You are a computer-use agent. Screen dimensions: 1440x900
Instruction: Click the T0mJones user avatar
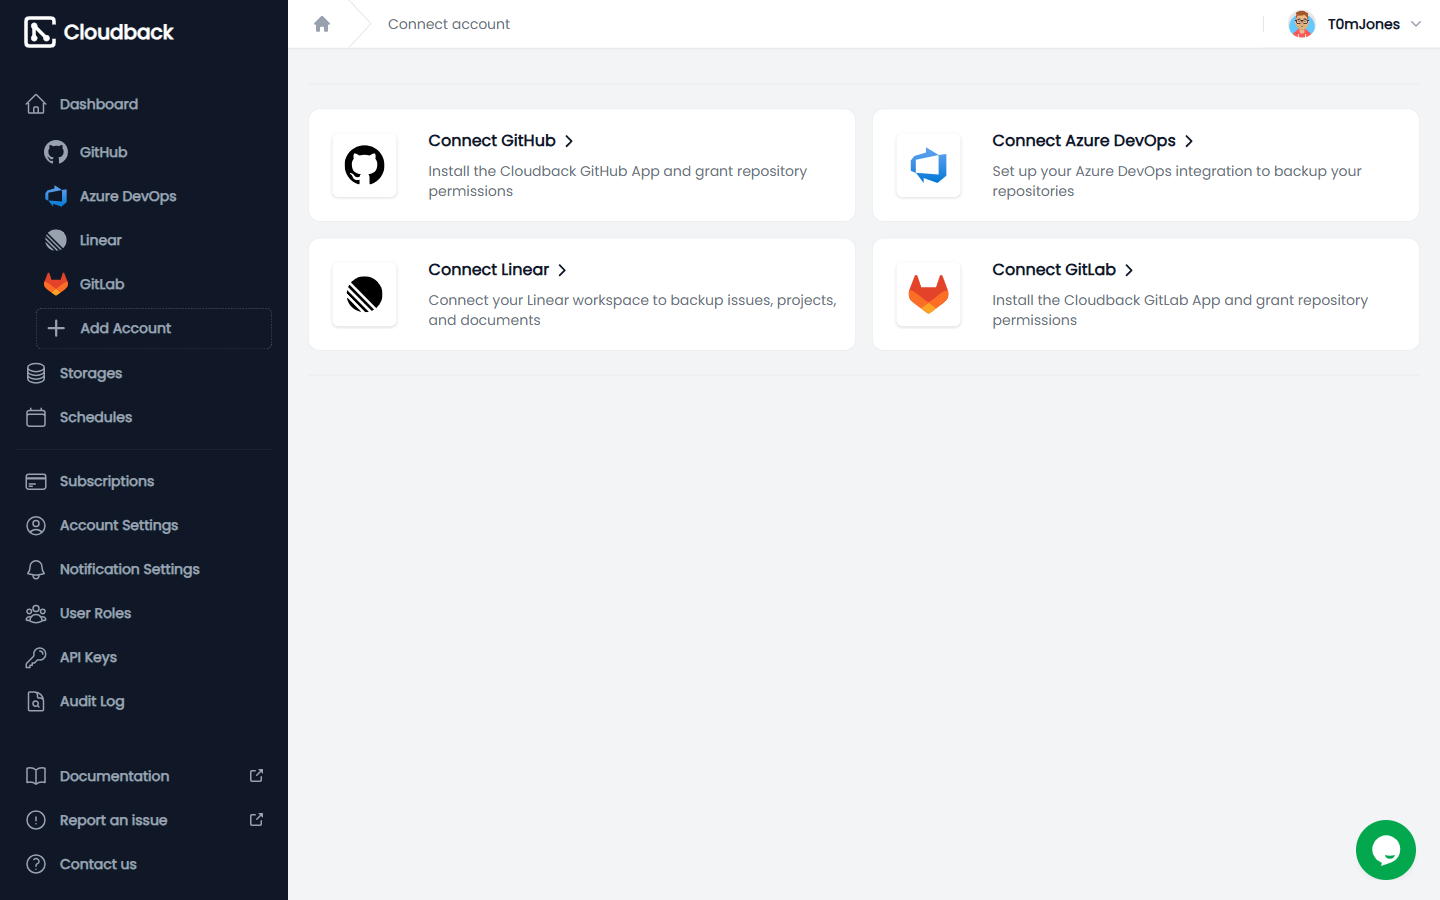1302,24
